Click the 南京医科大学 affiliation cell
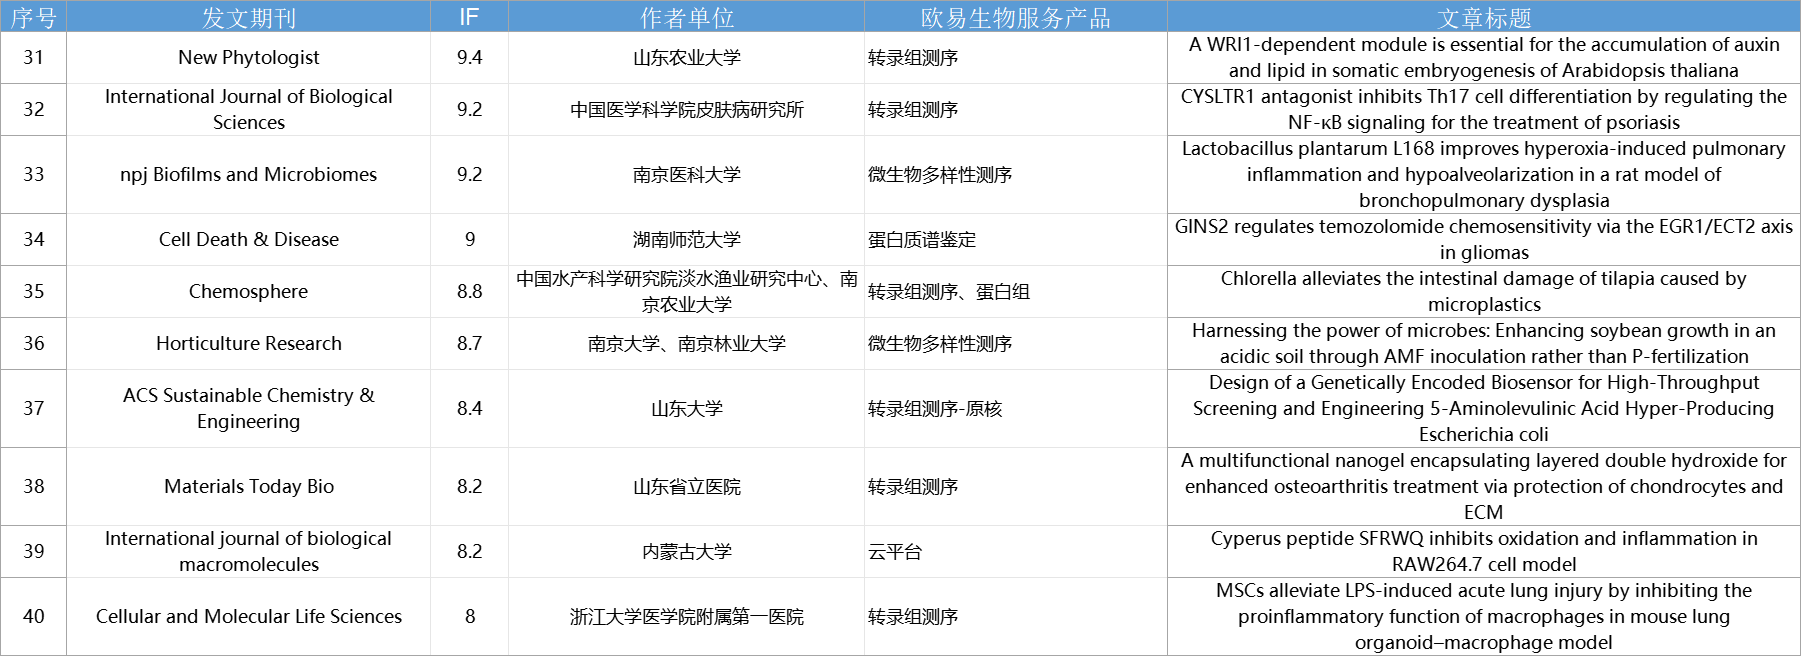Screen dimensions: 1802x657 [x=687, y=175]
